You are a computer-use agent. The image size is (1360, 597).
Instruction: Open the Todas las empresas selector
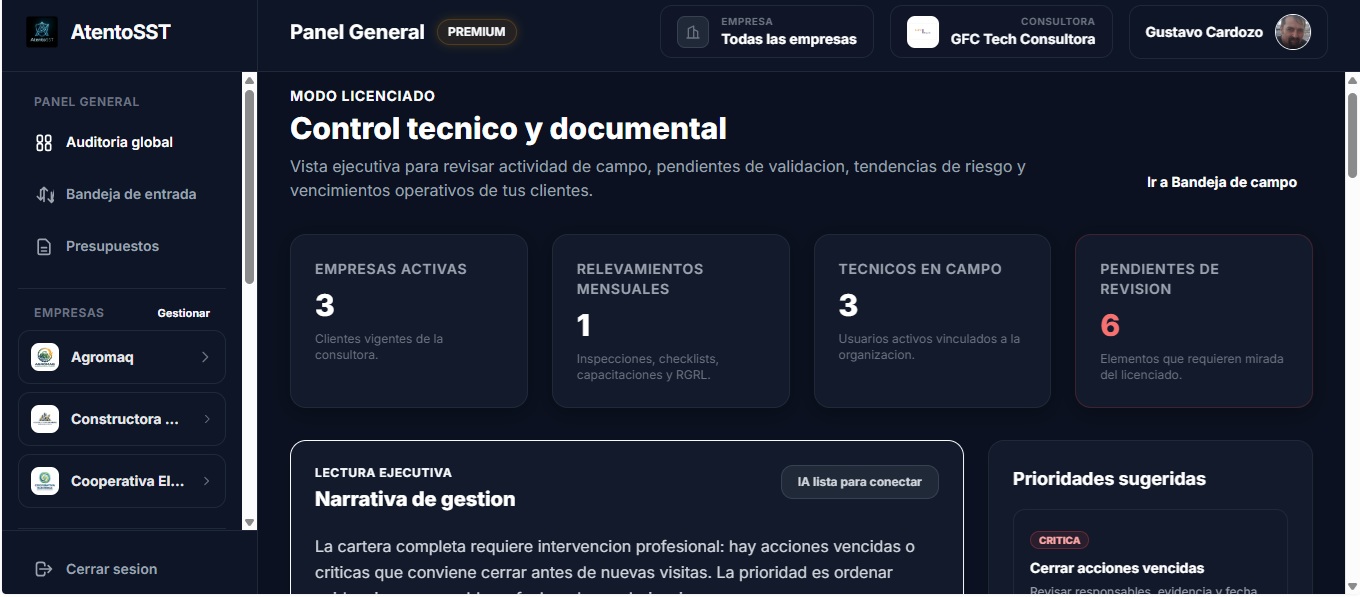(767, 32)
